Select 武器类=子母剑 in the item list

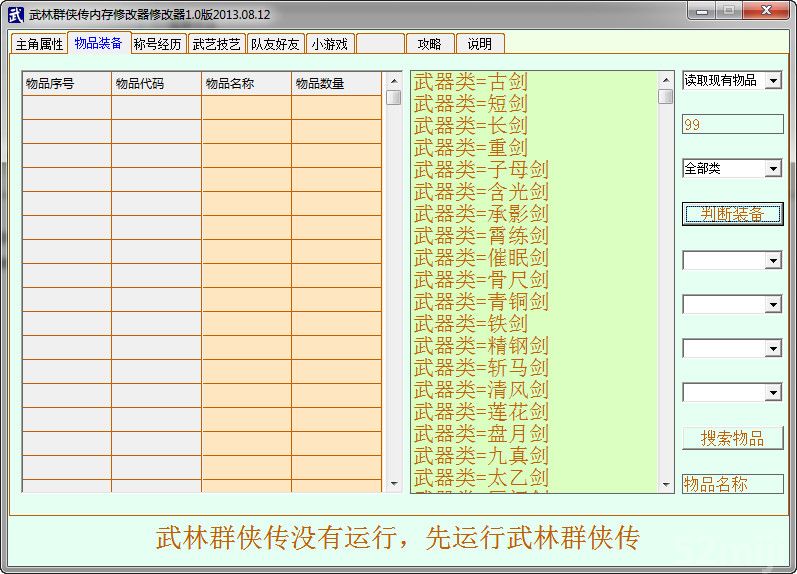tap(481, 170)
